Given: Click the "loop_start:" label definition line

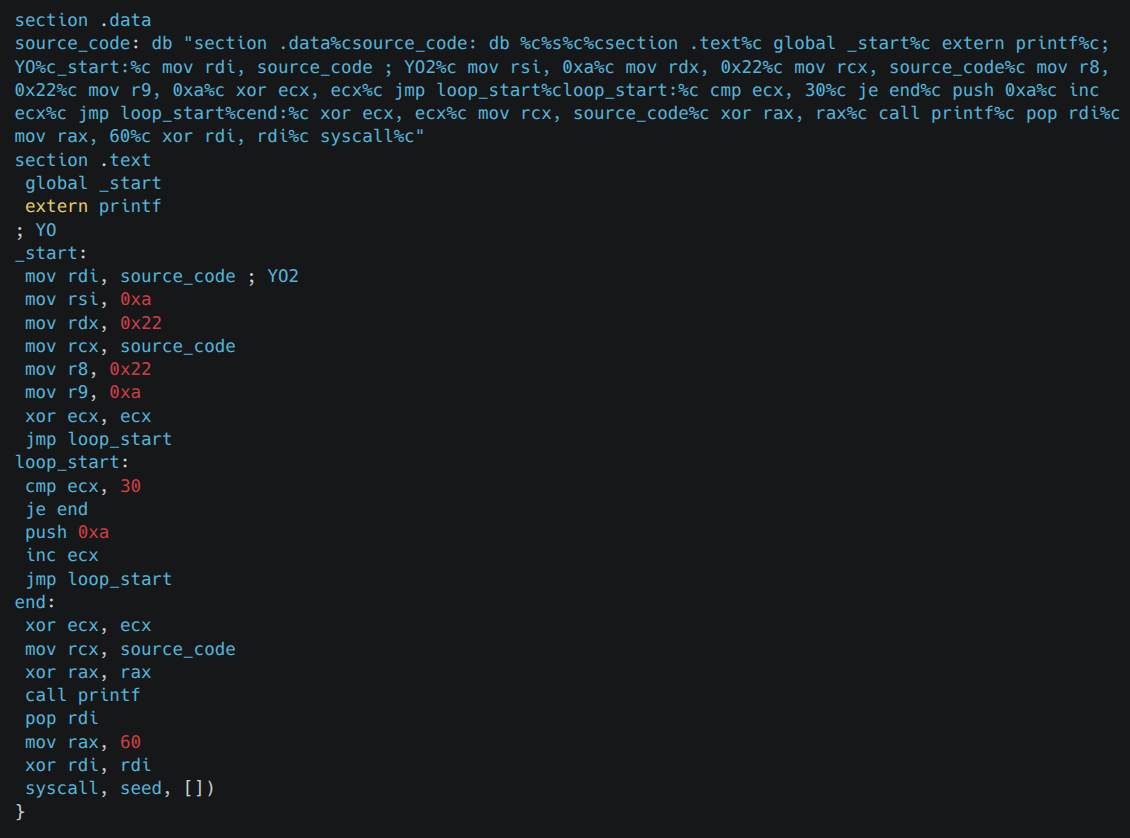Looking at the screenshot, I should coord(72,462).
